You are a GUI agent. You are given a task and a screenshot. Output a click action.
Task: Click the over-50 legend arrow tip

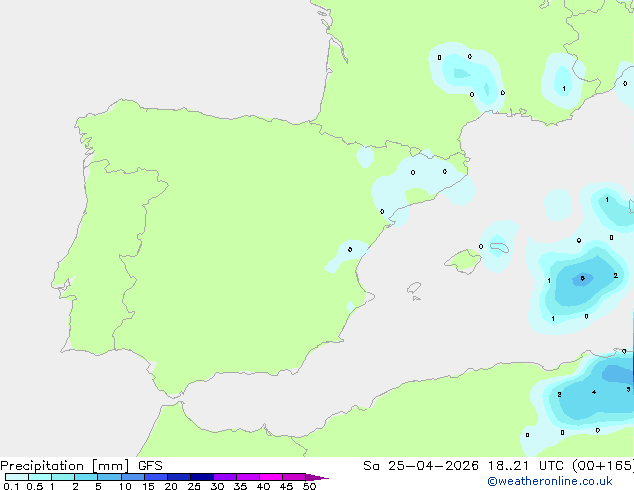coord(317,477)
